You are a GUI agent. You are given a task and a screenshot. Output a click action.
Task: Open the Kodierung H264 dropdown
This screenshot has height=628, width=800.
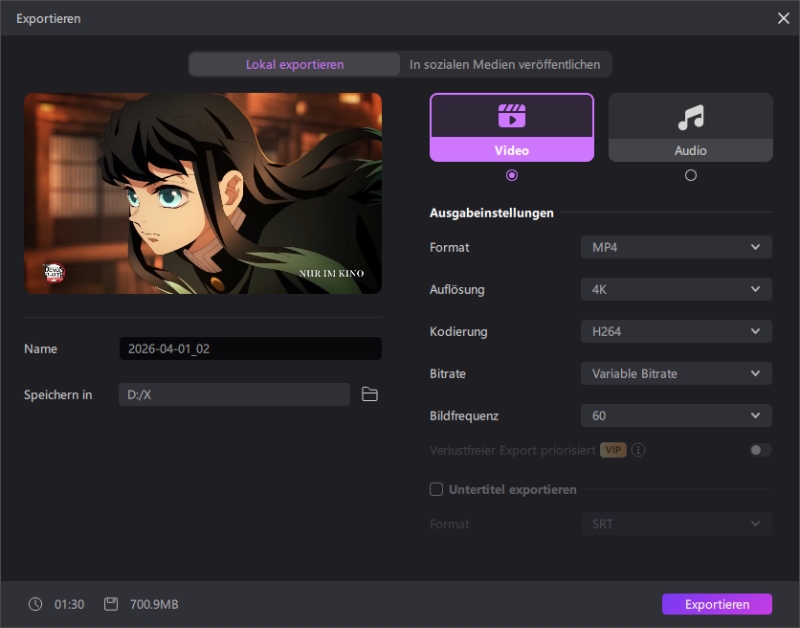click(x=676, y=331)
